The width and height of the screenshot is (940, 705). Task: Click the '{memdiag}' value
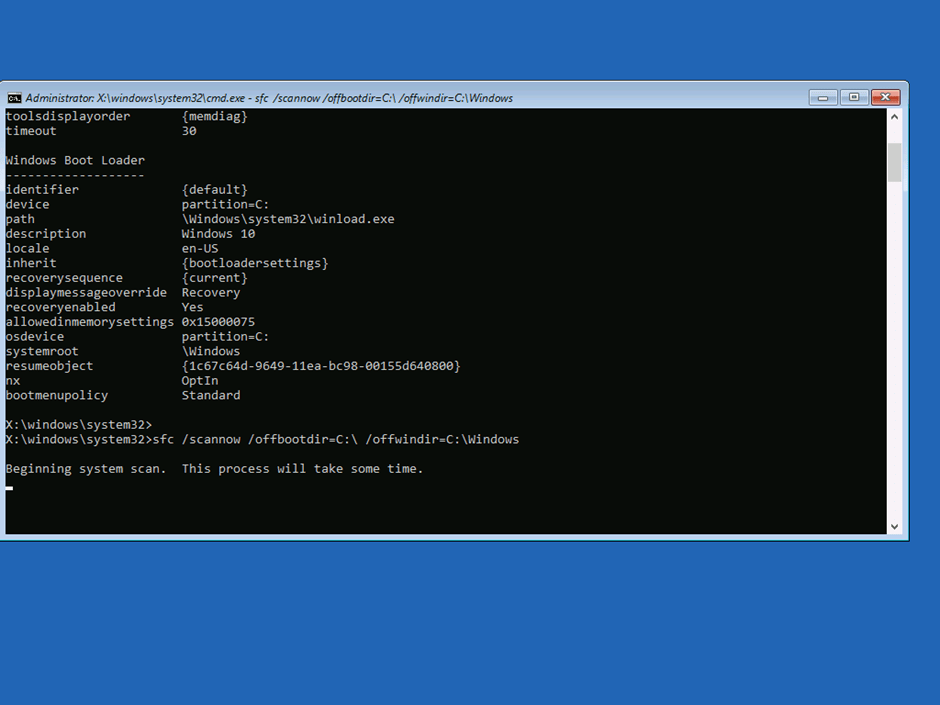[x=215, y=116]
